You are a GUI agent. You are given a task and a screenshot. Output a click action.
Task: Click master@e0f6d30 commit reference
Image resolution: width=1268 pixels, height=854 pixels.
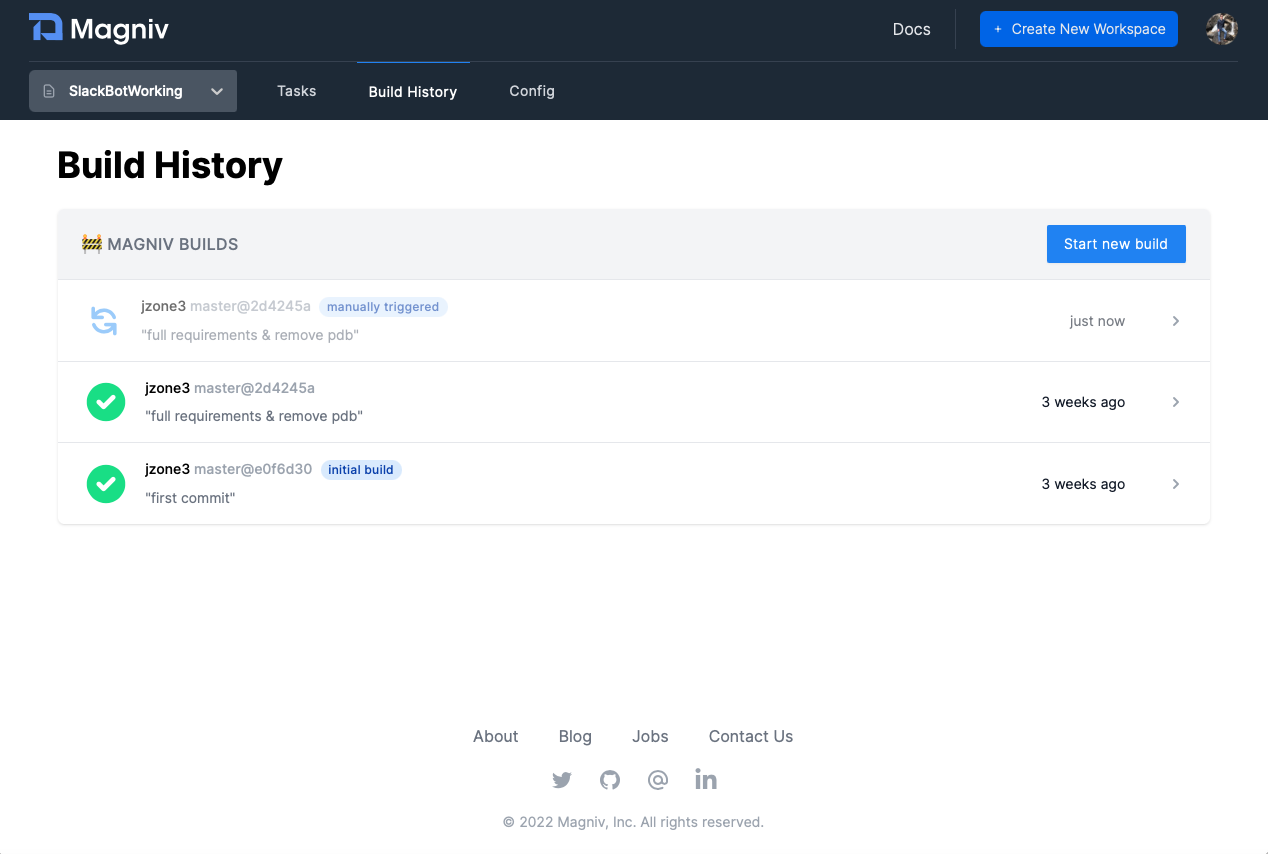(x=253, y=469)
